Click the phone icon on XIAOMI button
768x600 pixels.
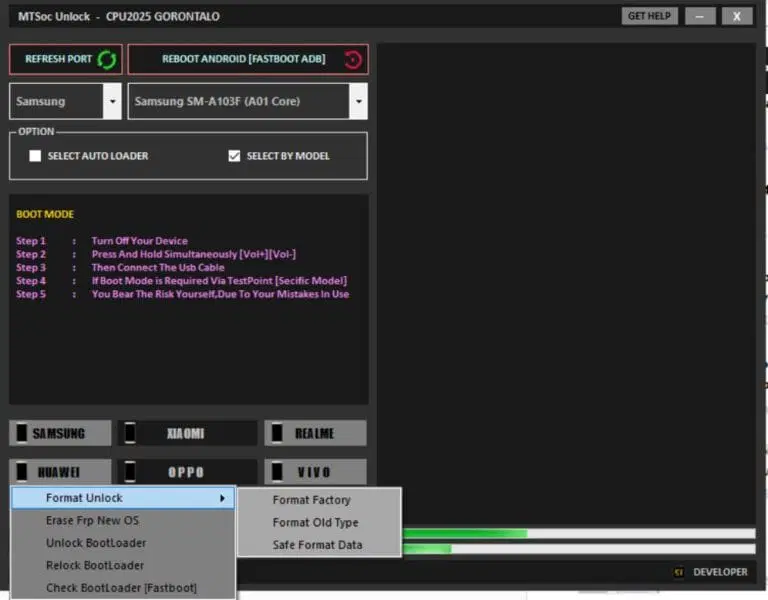[130, 433]
